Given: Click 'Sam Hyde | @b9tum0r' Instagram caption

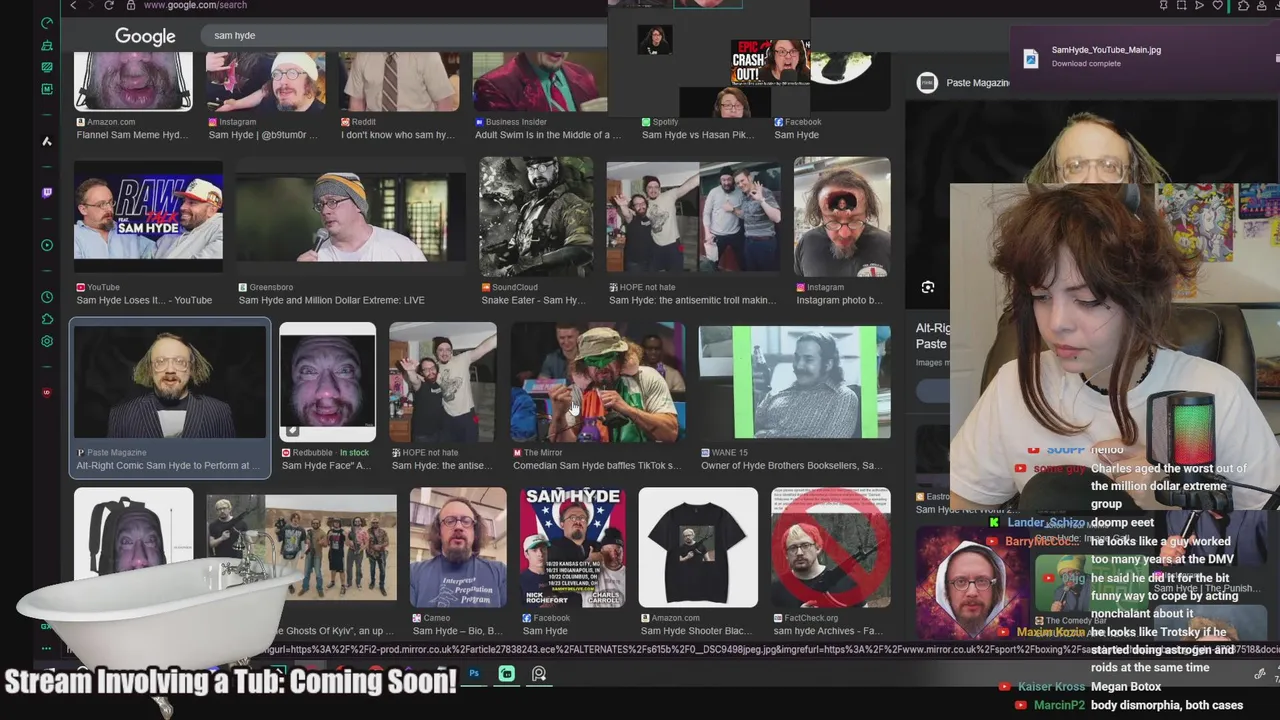Looking at the screenshot, I should click(x=263, y=135).
